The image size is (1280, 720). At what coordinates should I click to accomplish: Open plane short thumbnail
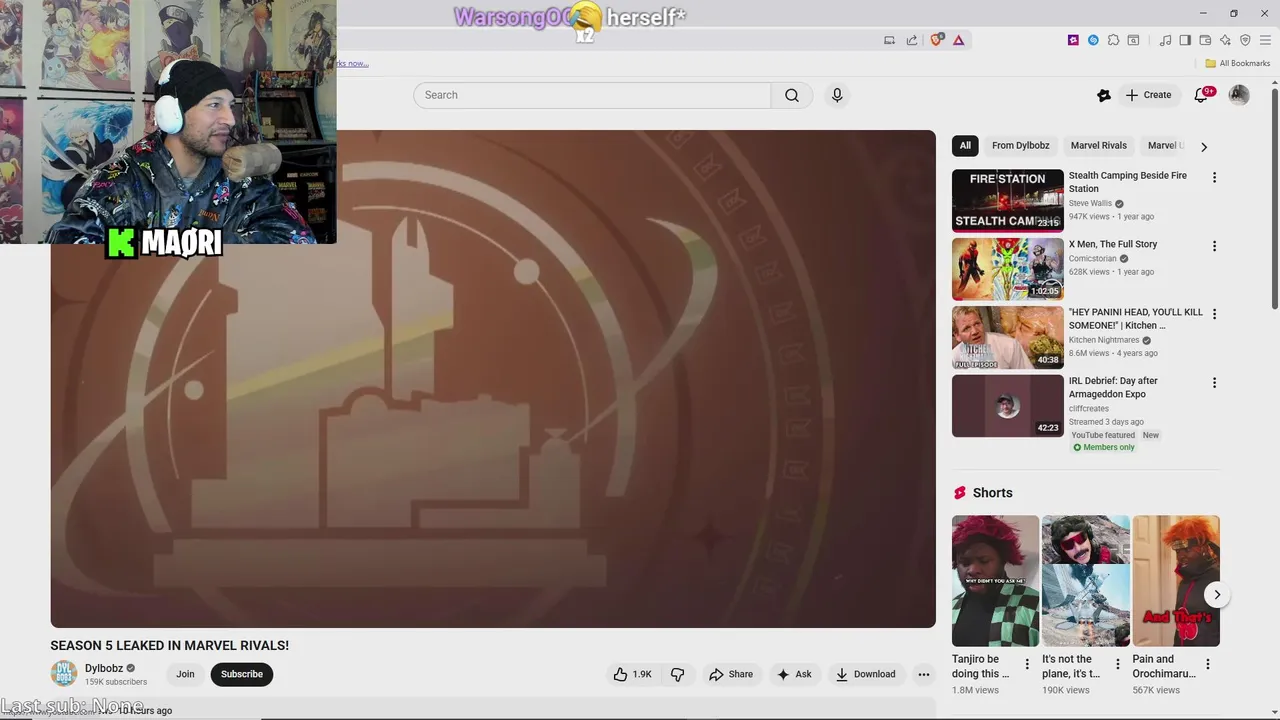(1086, 581)
